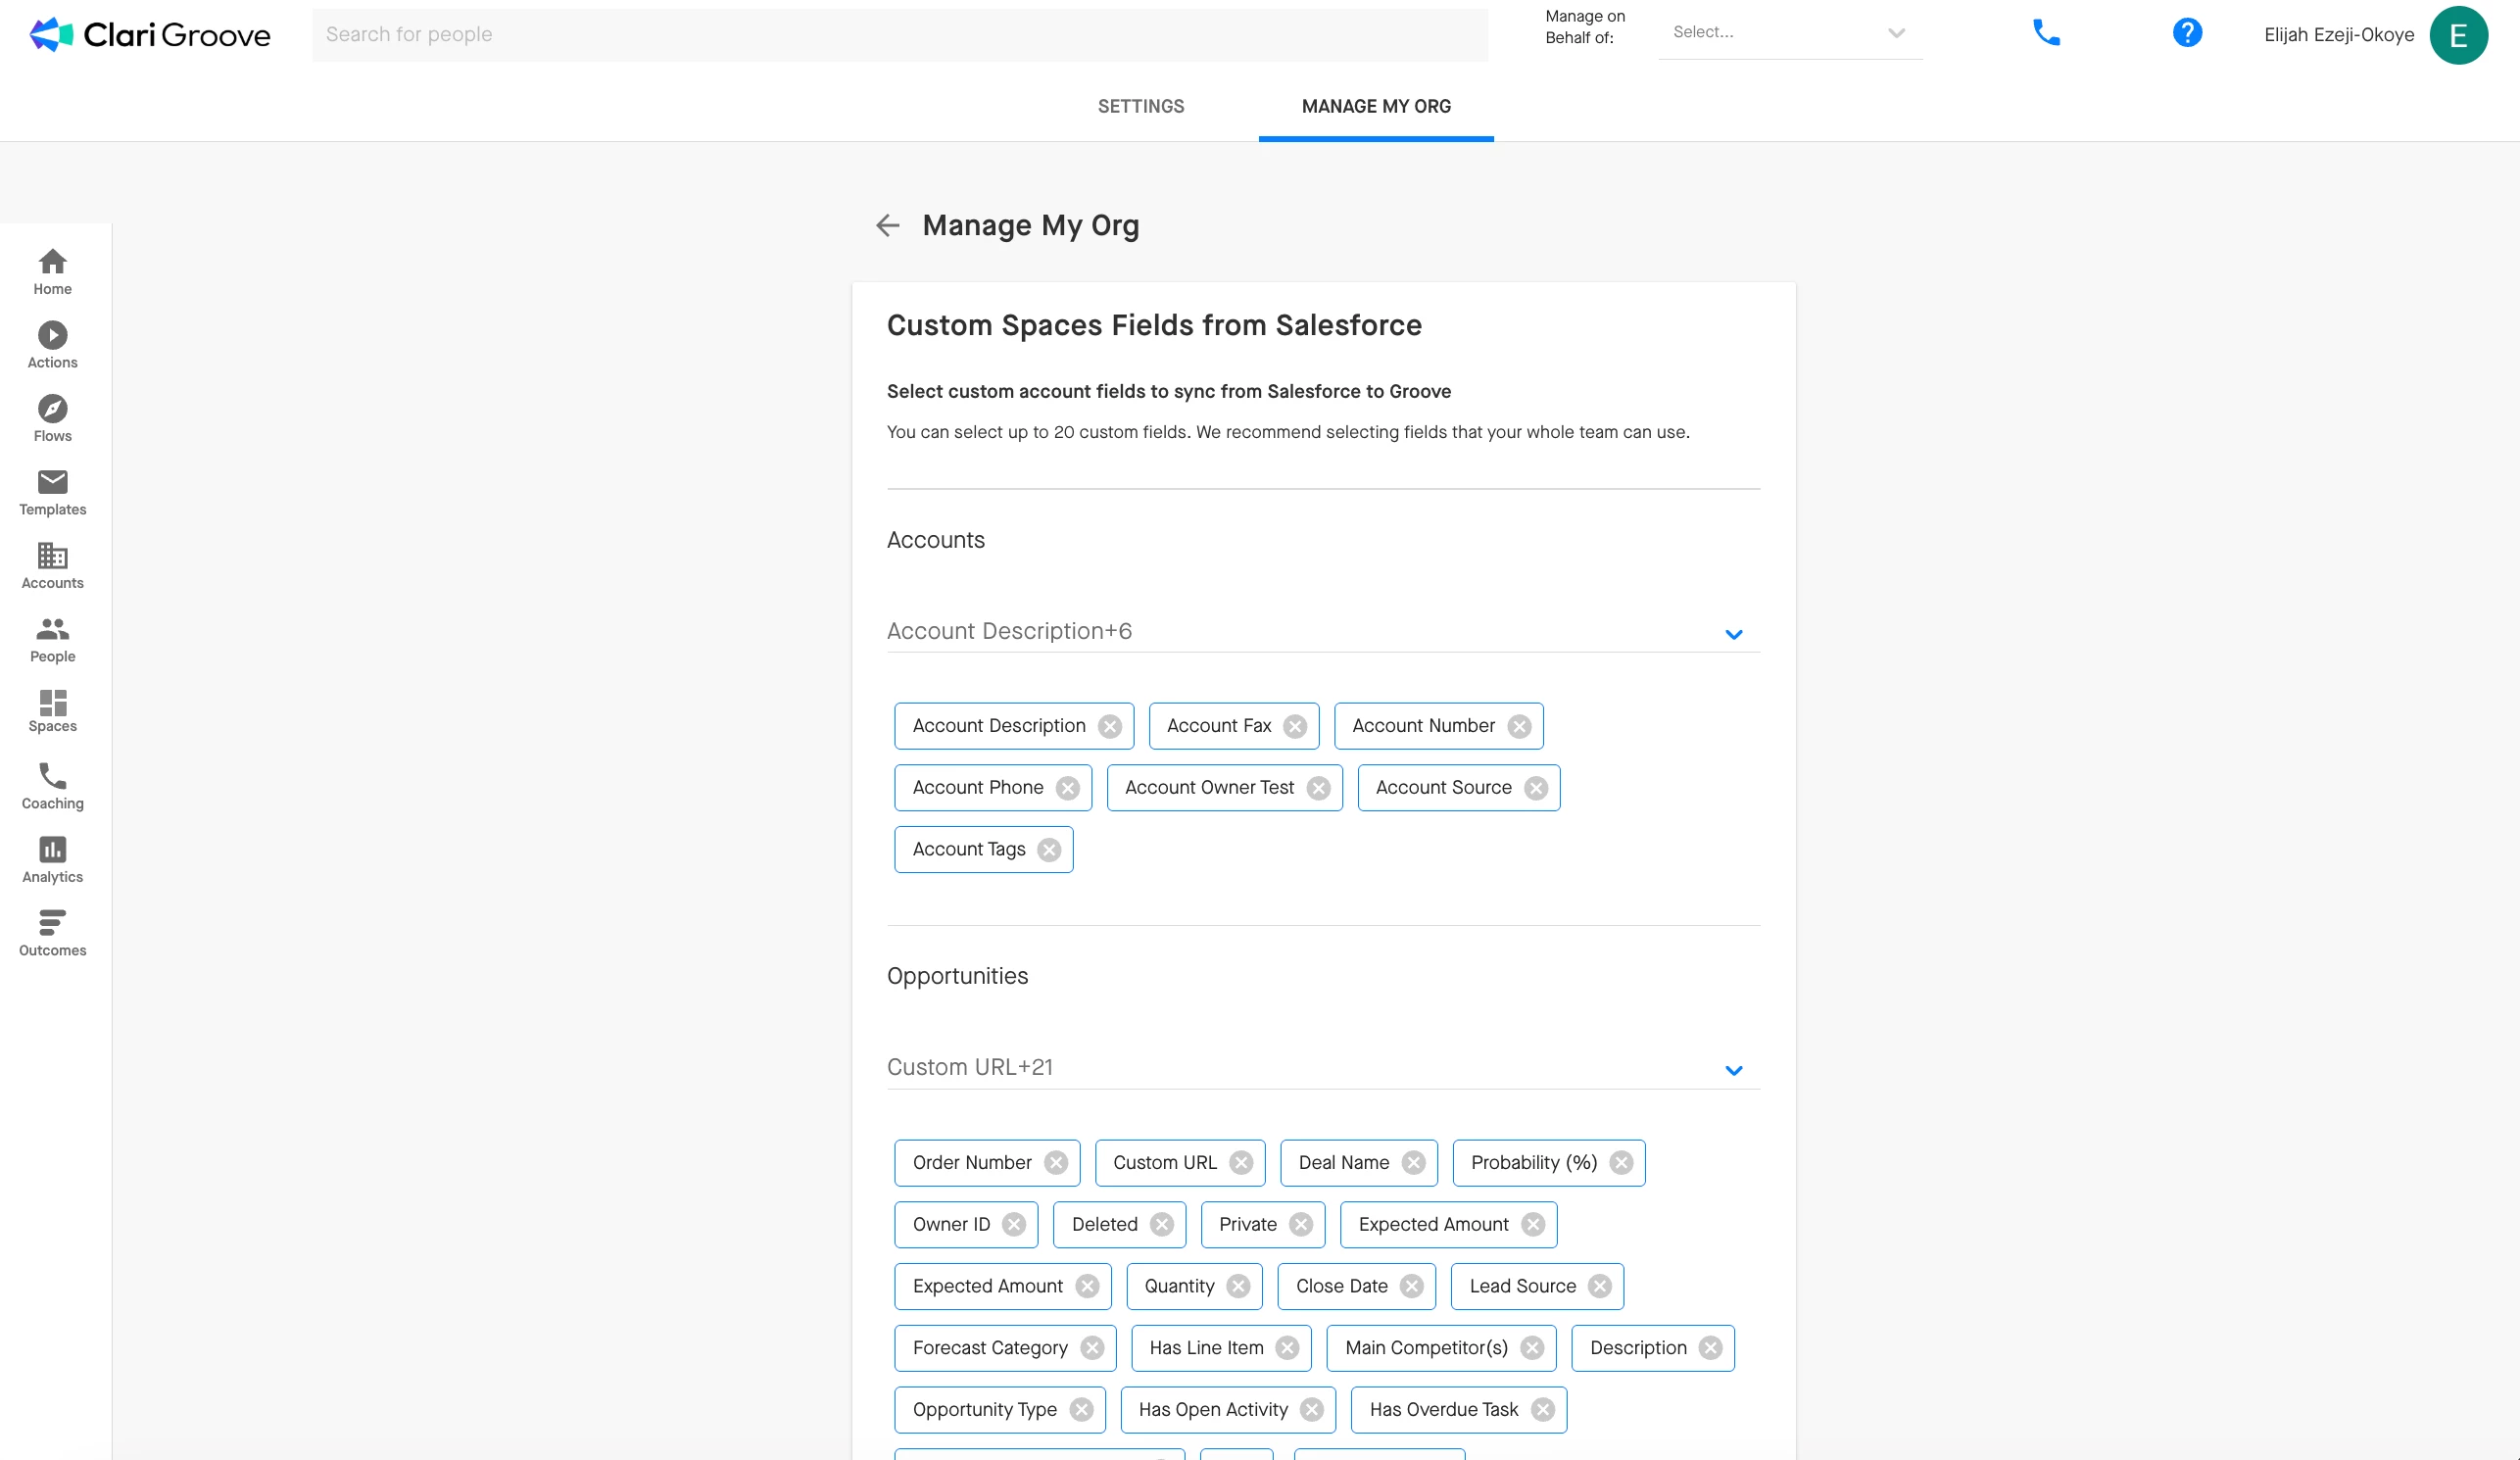Switch to the Settings tab
This screenshot has height=1460, width=2520.
(x=1140, y=106)
